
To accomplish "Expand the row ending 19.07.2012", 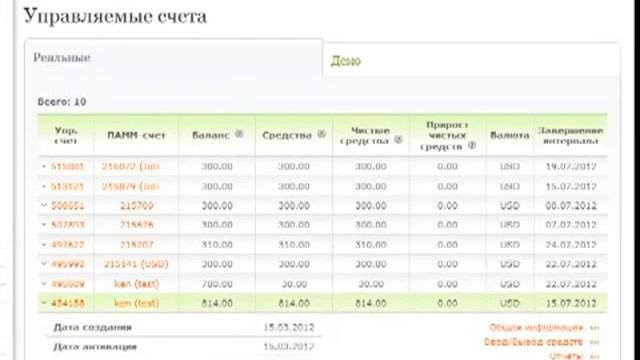I will 44,166.
